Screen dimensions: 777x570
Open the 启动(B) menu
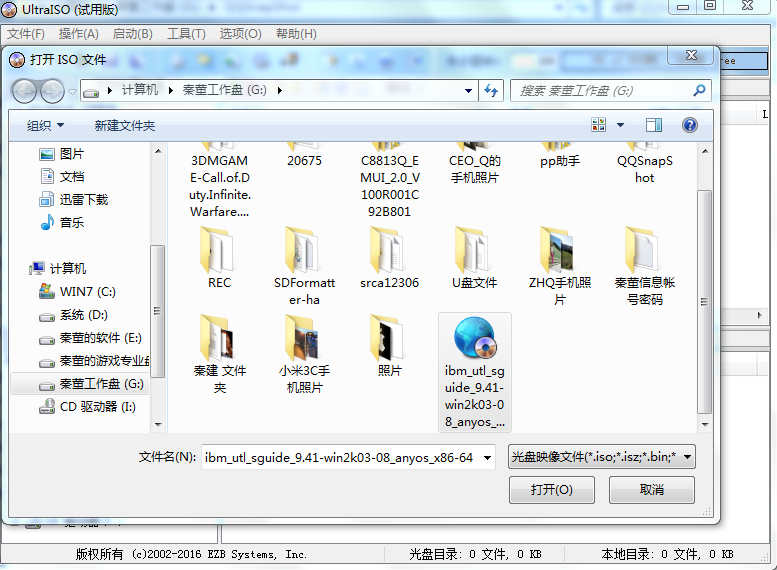coord(132,34)
